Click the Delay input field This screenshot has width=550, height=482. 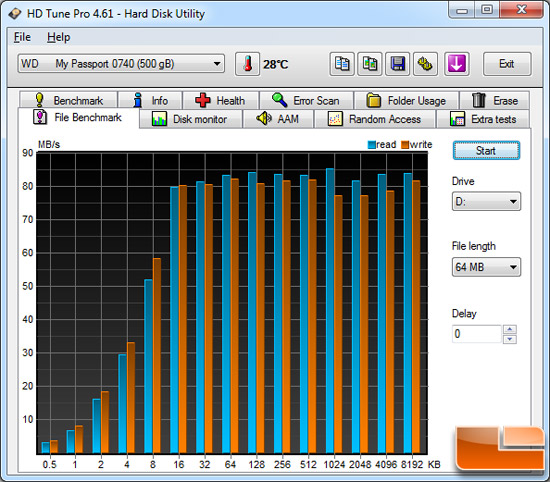click(477, 334)
